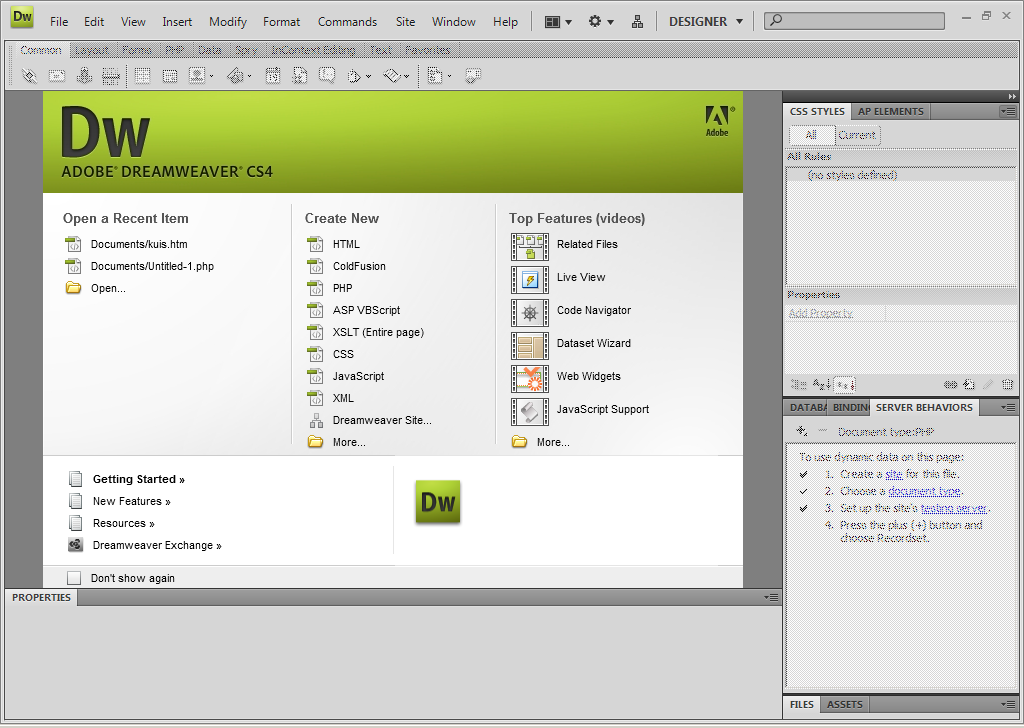This screenshot has height=728, width=1024.
Task: Expand the Extend Dreamweaver gear dropdown
Action: click(600, 21)
